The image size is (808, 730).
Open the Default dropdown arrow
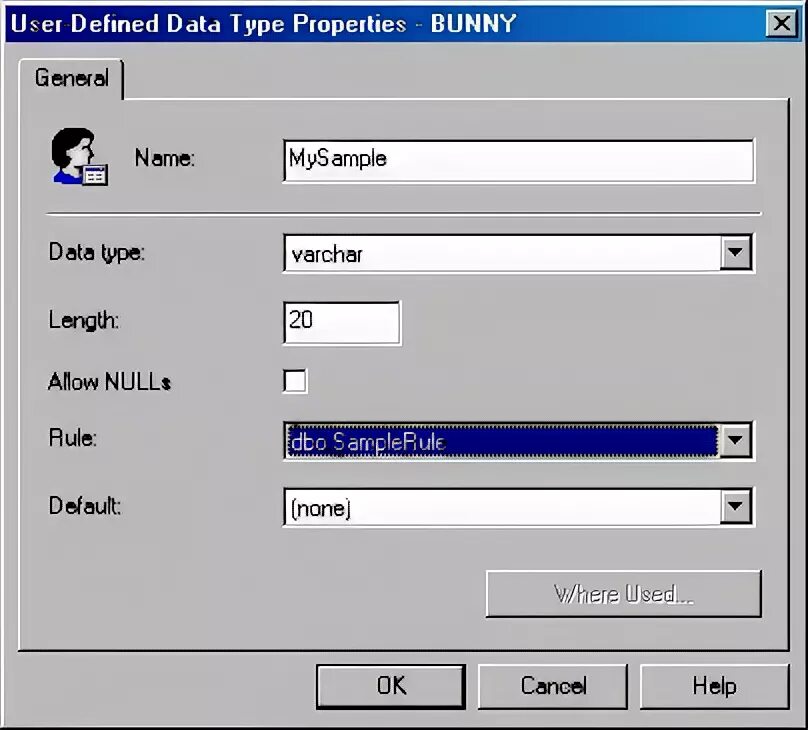click(735, 505)
